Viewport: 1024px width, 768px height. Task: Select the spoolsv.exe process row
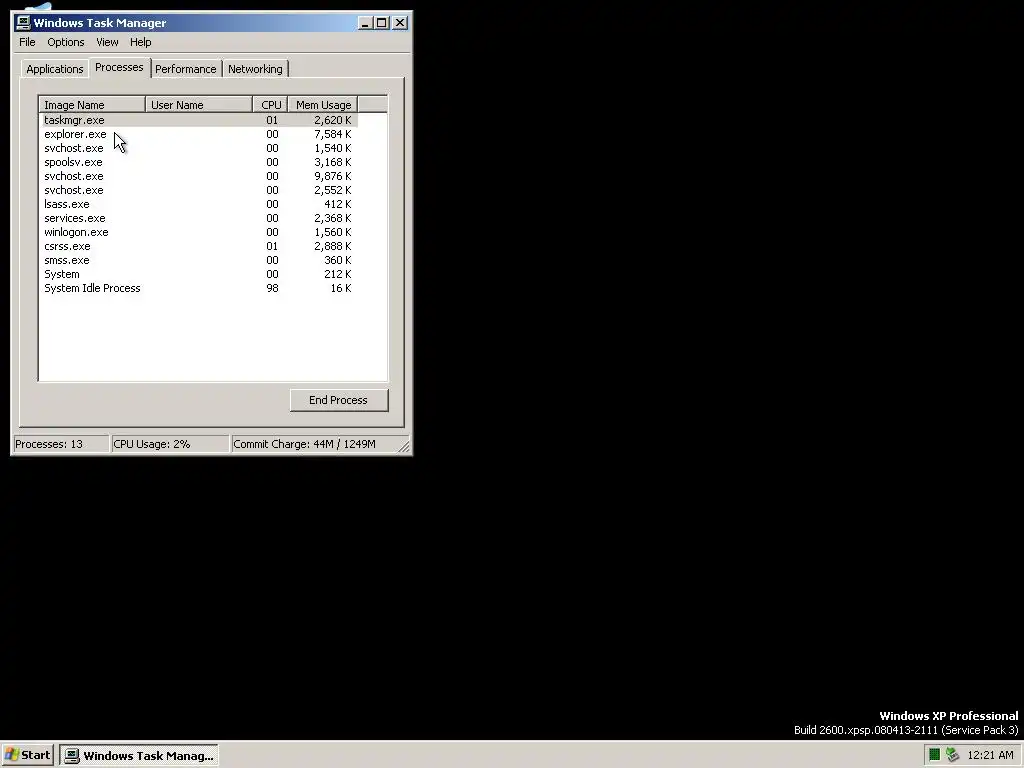[x=199, y=162]
